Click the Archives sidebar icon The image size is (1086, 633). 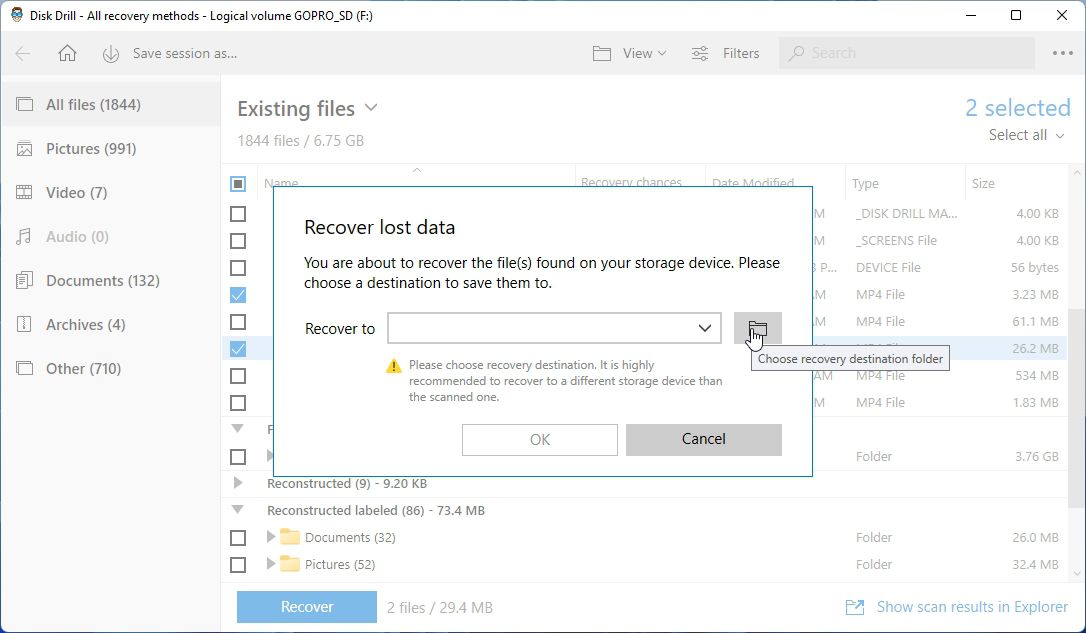tap(24, 324)
